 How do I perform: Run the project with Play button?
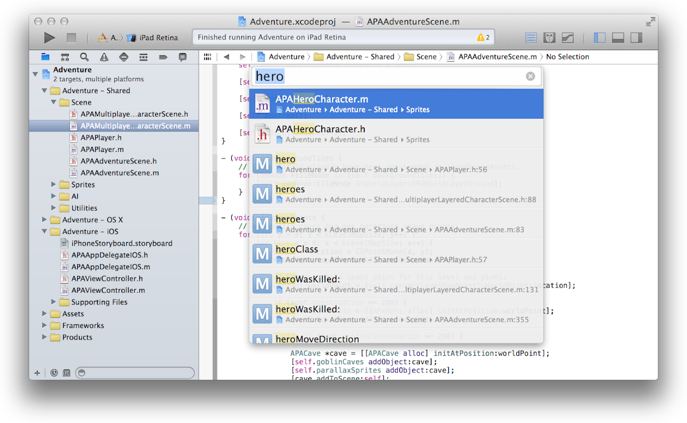[x=49, y=38]
